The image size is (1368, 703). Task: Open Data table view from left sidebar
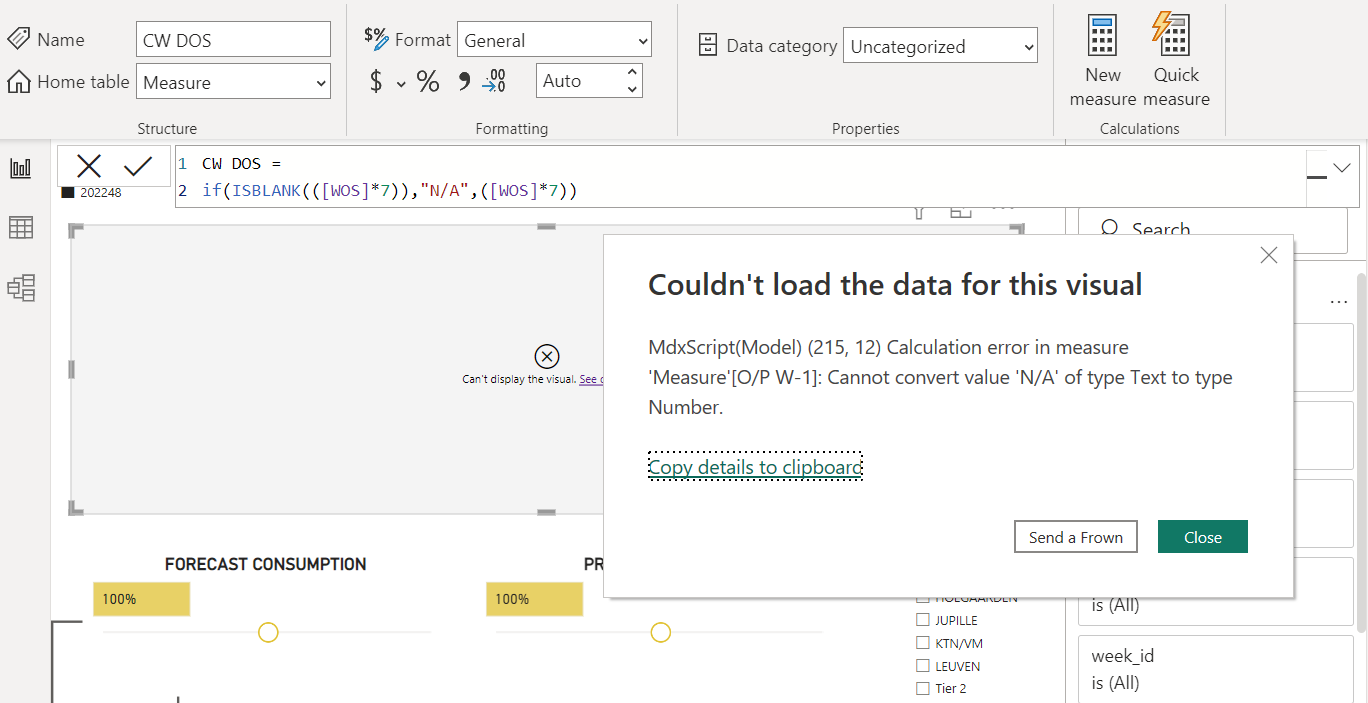[21, 228]
